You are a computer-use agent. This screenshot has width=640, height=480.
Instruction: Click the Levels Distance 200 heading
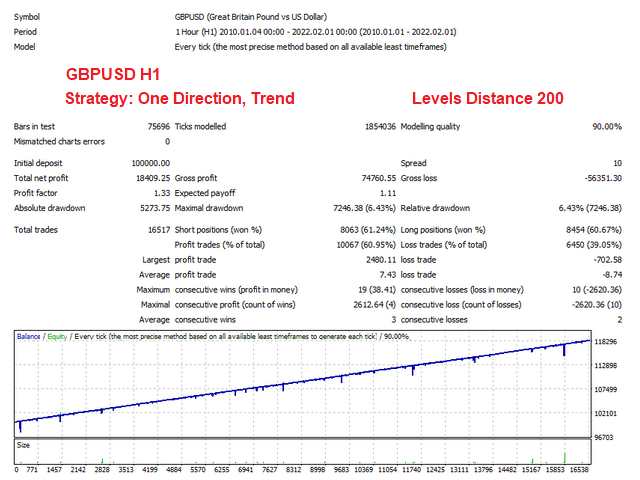tap(487, 98)
